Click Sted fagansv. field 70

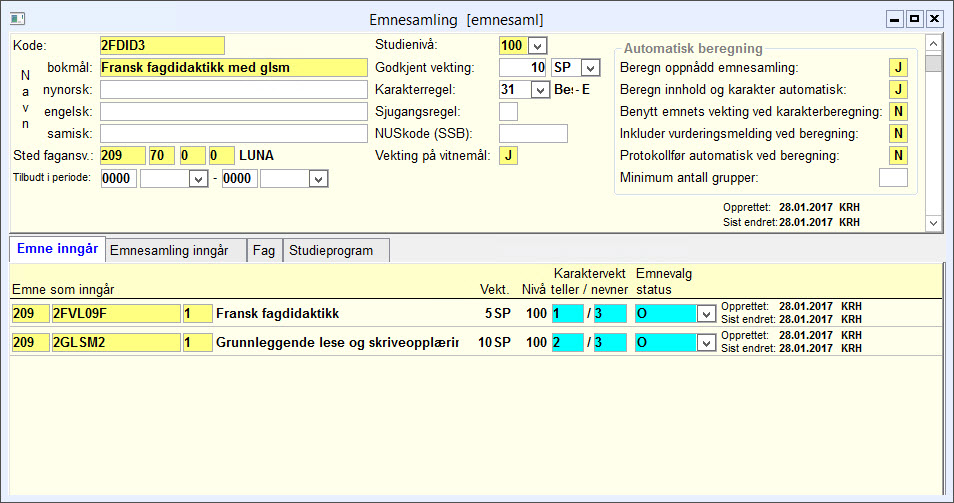162,155
